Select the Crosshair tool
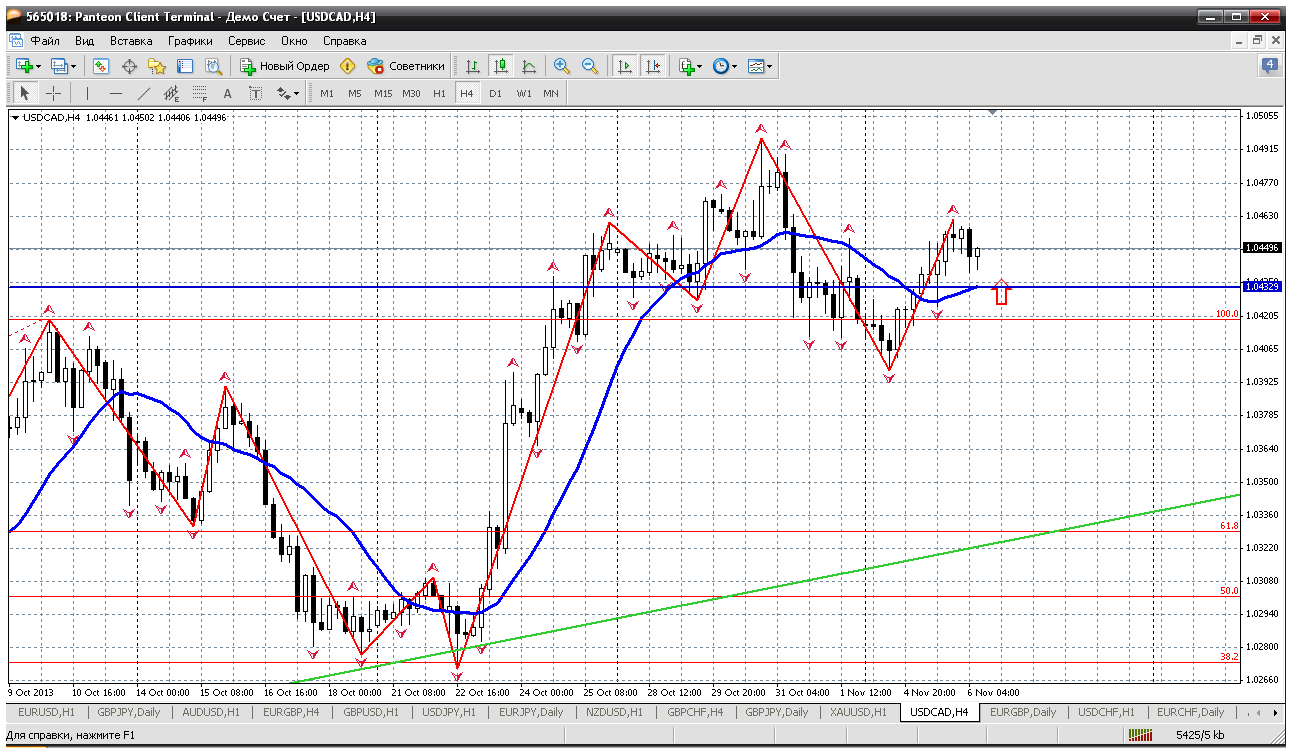 tap(53, 93)
